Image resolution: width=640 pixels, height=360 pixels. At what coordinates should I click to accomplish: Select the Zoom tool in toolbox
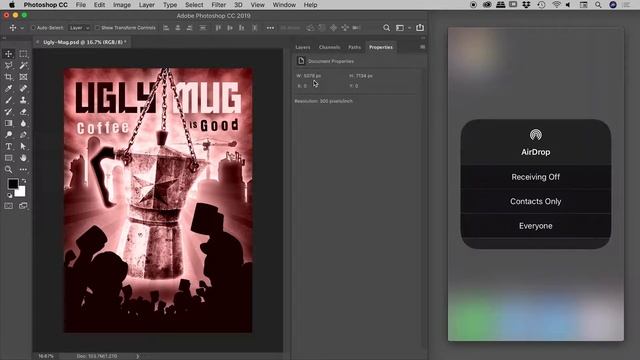click(x=9, y=169)
